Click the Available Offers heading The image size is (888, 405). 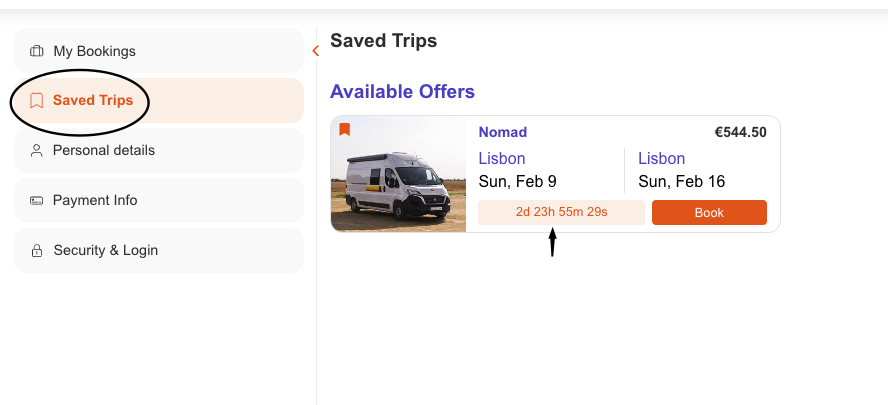pyautogui.click(x=402, y=92)
